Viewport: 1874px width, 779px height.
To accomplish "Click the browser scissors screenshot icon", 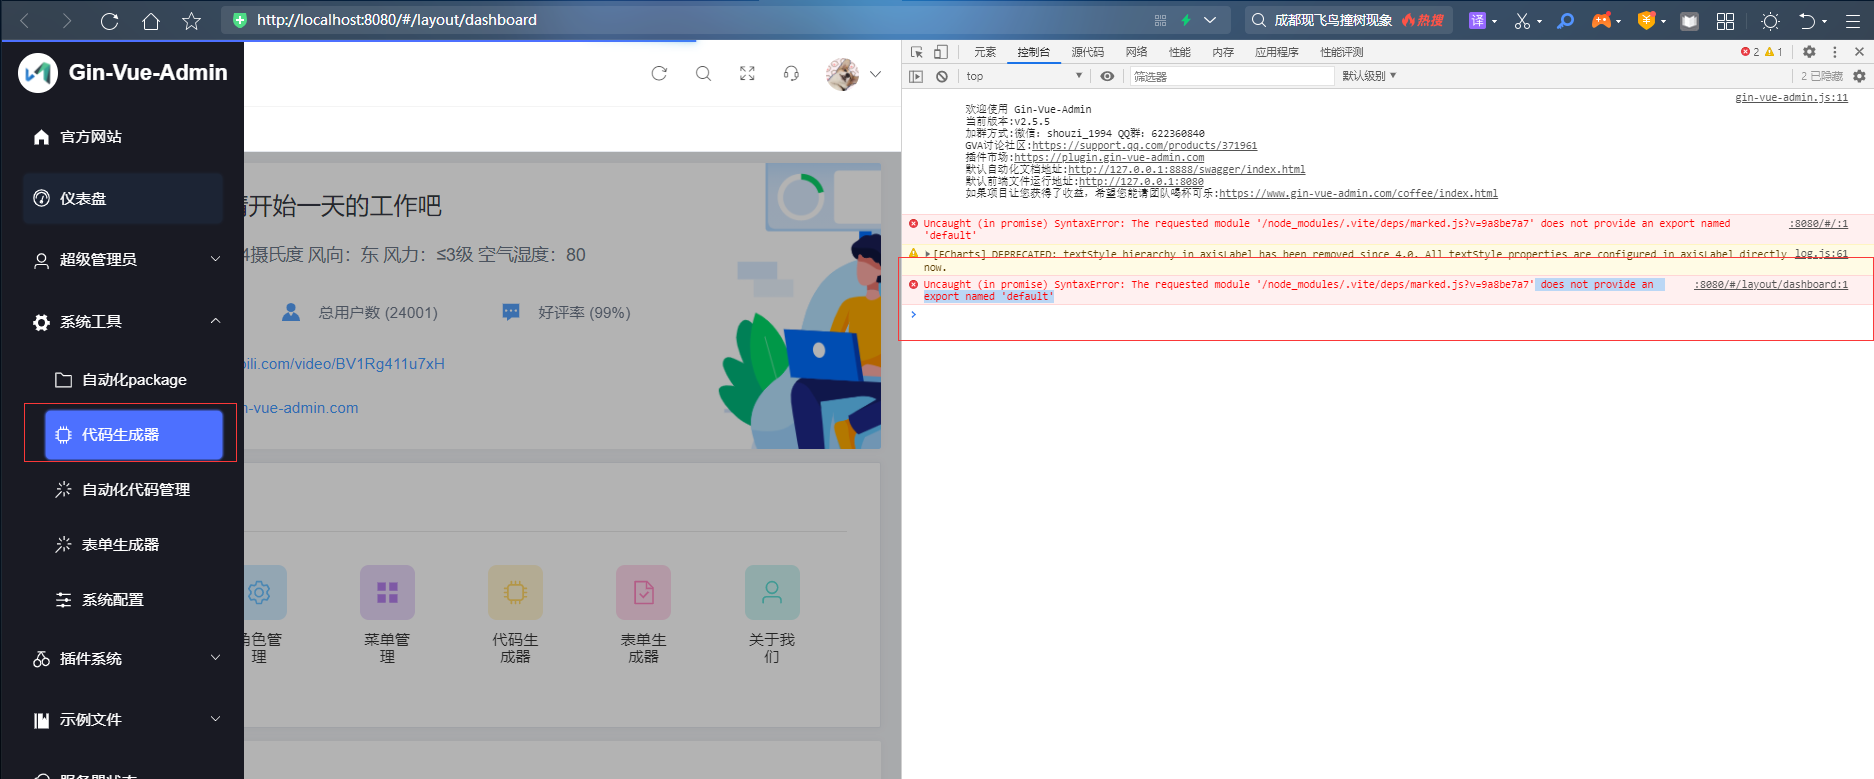I will (1522, 20).
